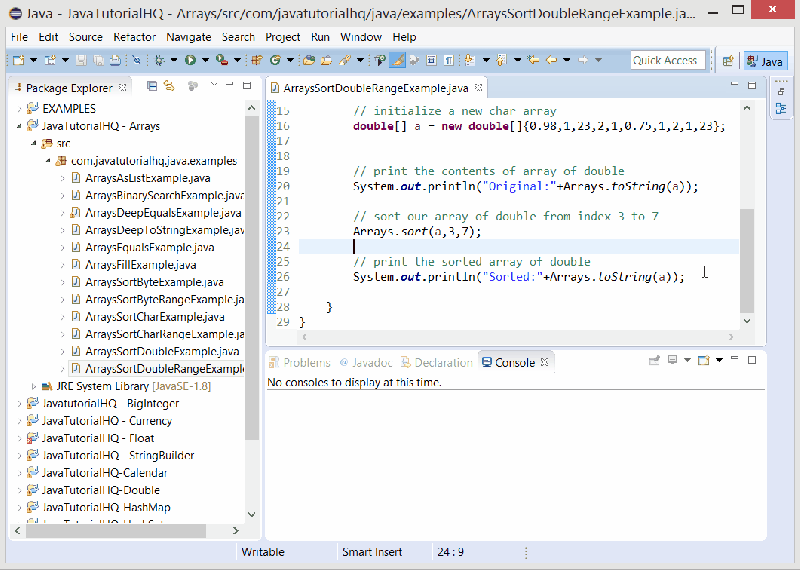Image resolution: width=800 pixels, height=570 pixels.
Task: Open Package Explorer View Menu chevron
Action: point(214,85)
